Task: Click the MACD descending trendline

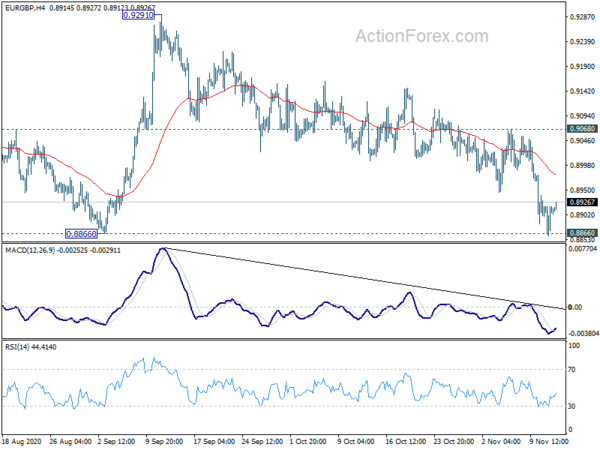Action: [x=364, y=278]
